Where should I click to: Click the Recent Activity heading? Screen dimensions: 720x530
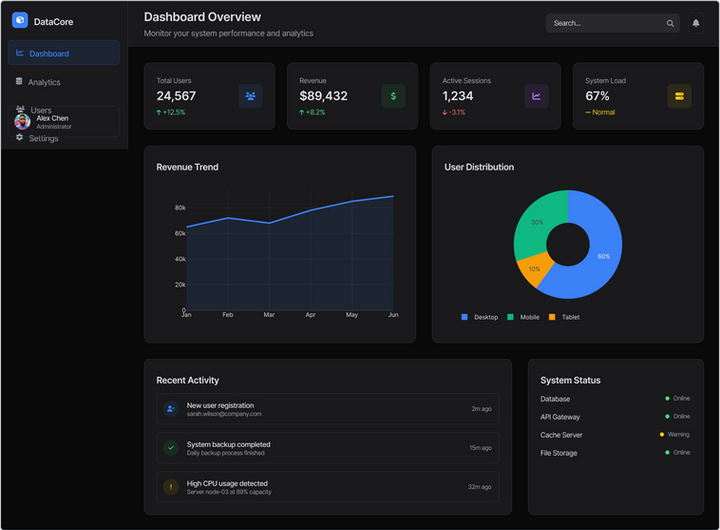coord(187,380)
